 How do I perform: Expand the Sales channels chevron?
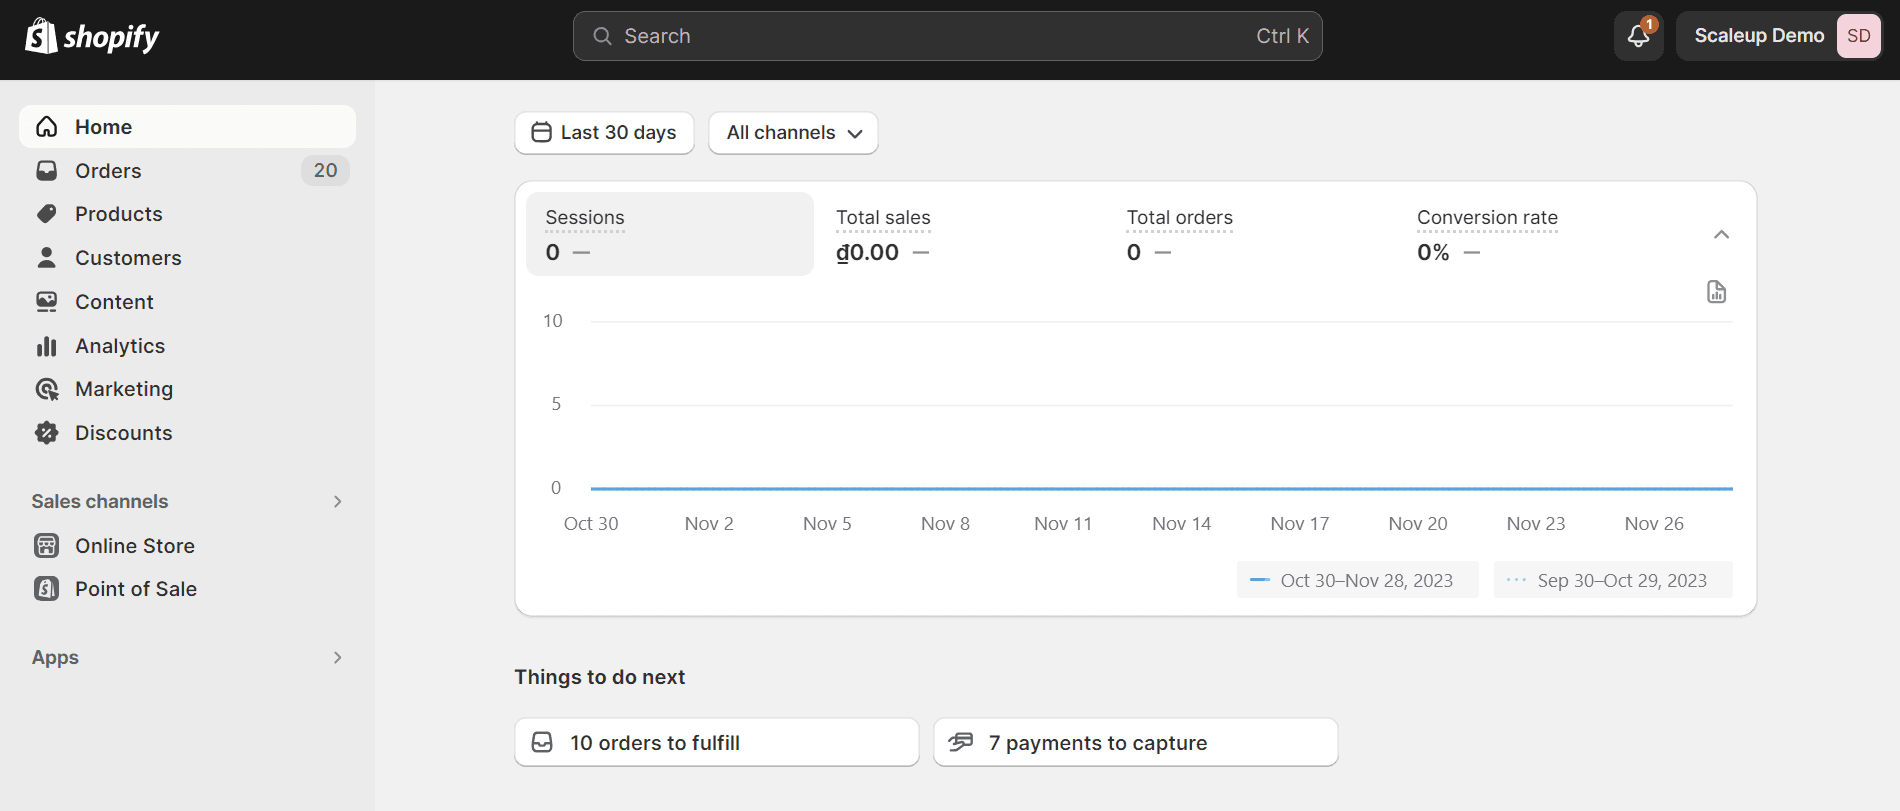[337, 501]
